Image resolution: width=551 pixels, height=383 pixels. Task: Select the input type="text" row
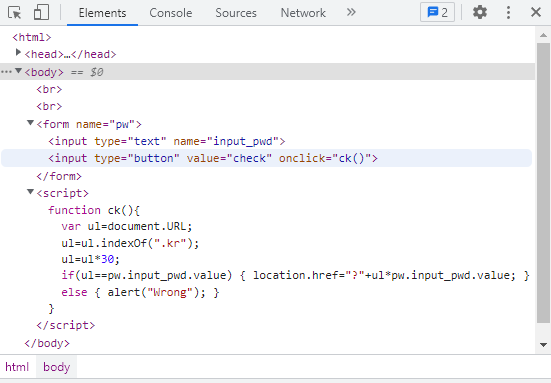click(167, 141)
